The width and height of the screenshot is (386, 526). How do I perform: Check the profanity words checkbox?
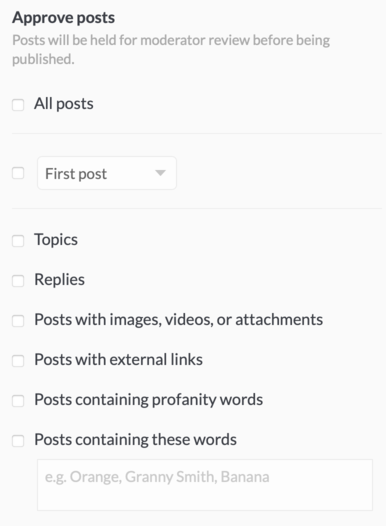pyautogui.click(x=18, y=401)
